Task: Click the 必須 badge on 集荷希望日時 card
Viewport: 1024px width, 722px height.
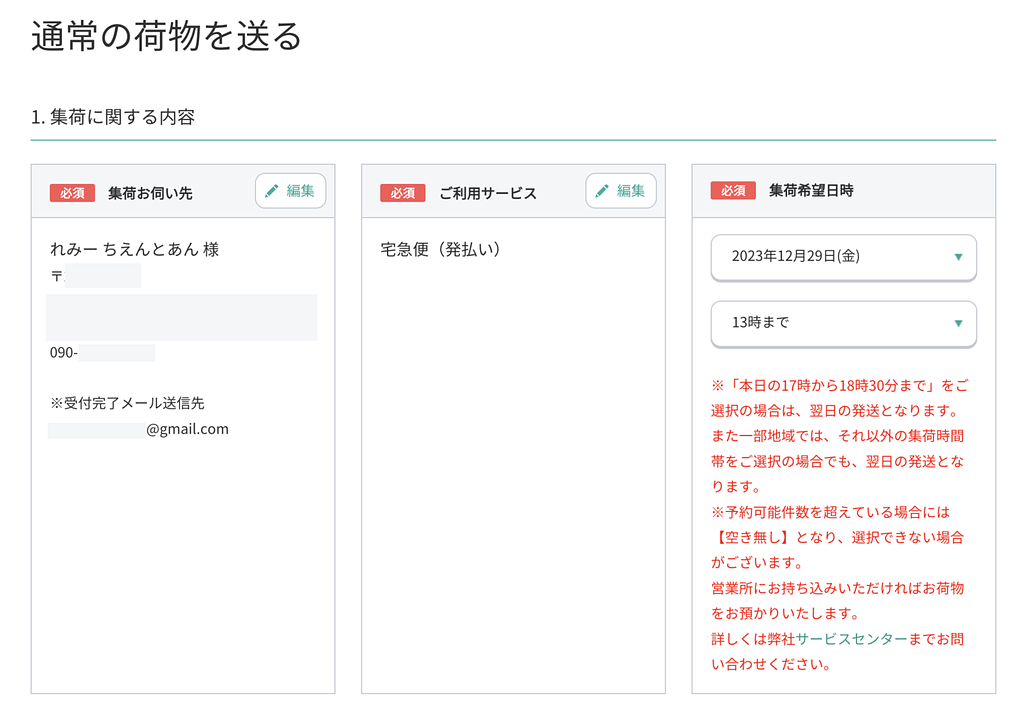Action: 733,189
